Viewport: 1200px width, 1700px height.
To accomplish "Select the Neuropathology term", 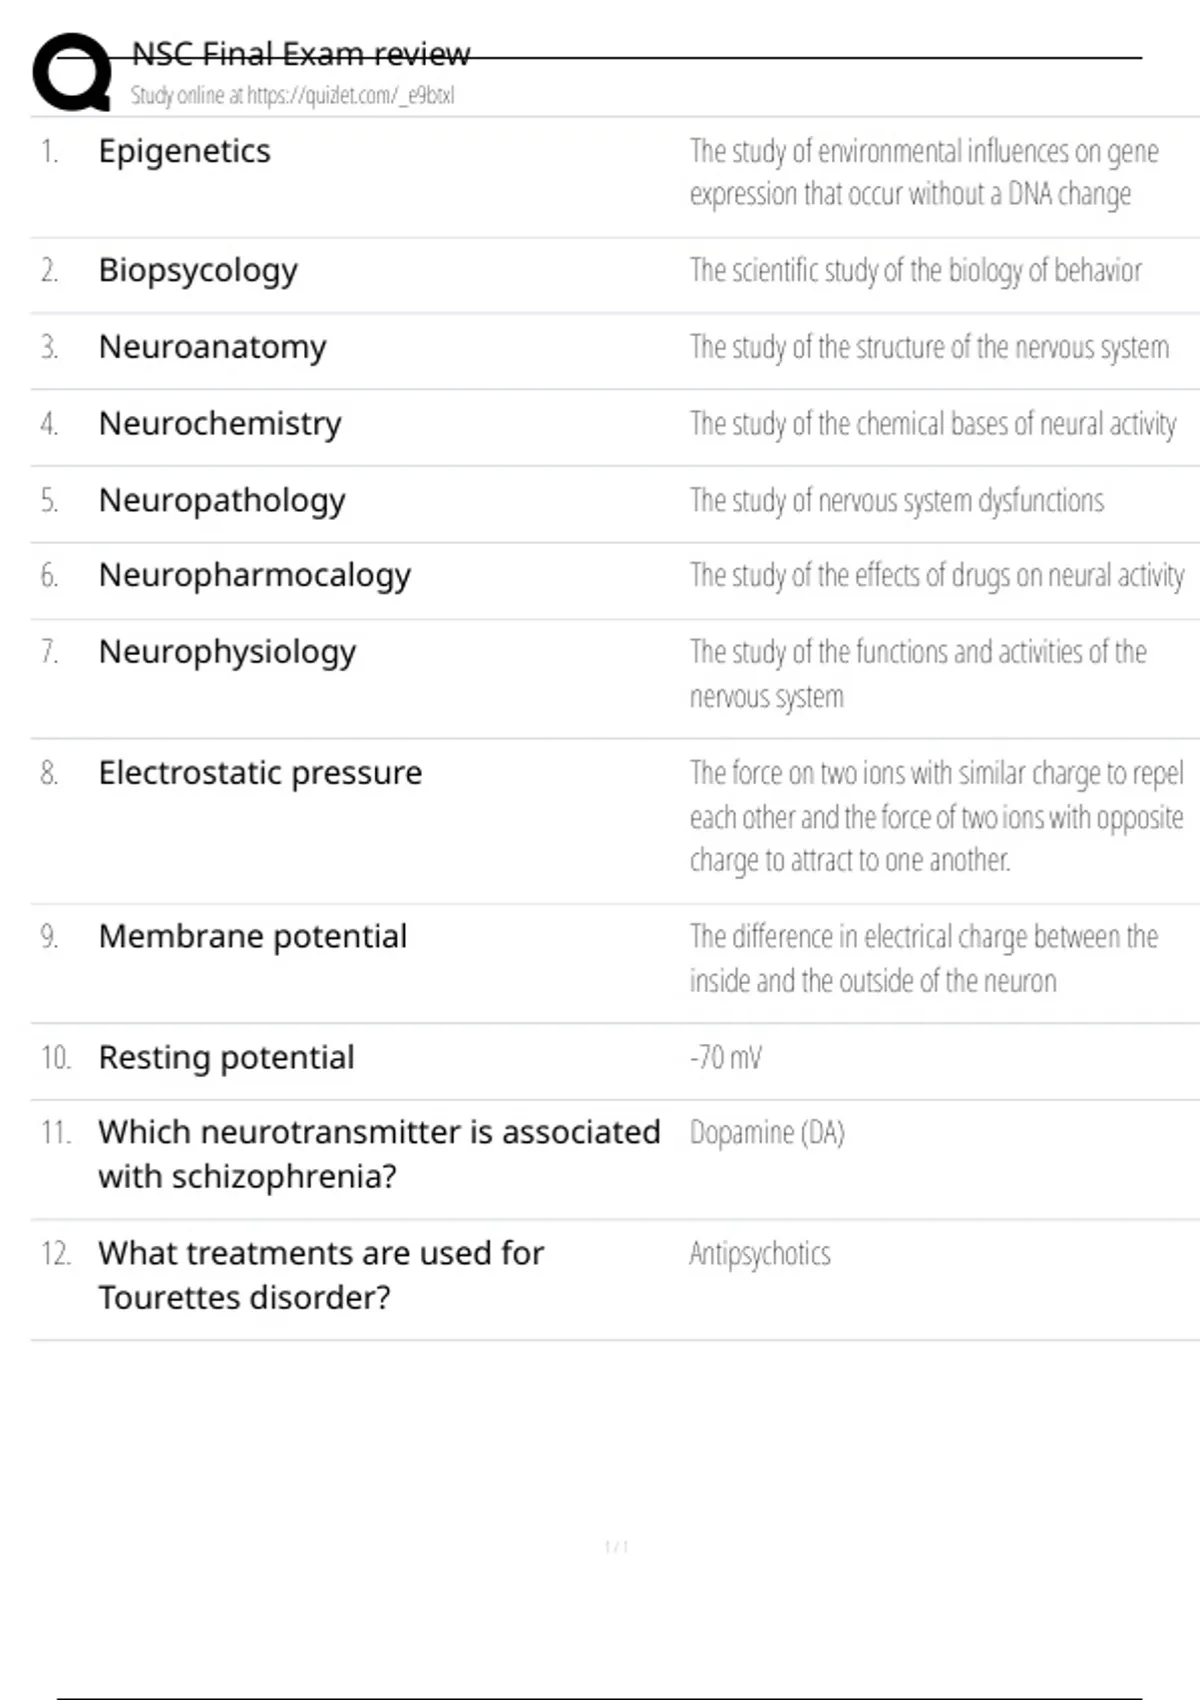I will pyautogui.click(x=222, y=500).
